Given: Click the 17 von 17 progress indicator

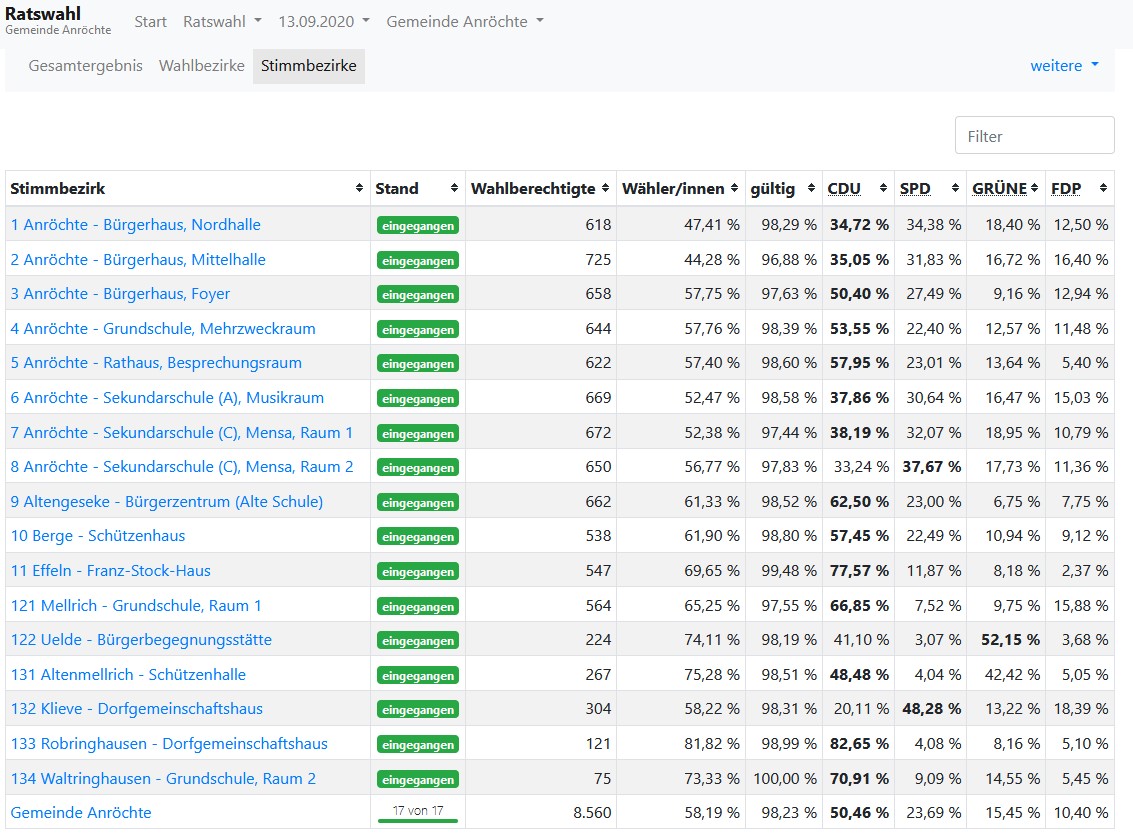Looking at the screenshot, I should pyautogui.click(x=418, y=812).
